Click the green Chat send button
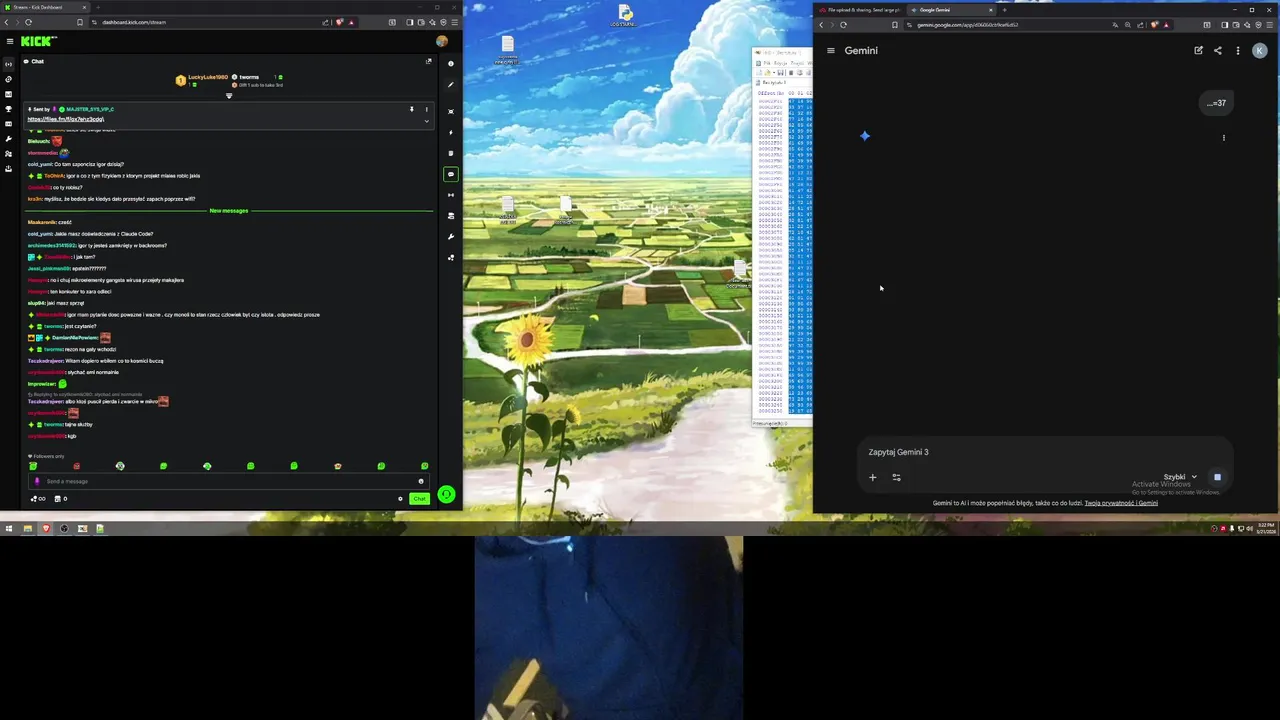 419,498
